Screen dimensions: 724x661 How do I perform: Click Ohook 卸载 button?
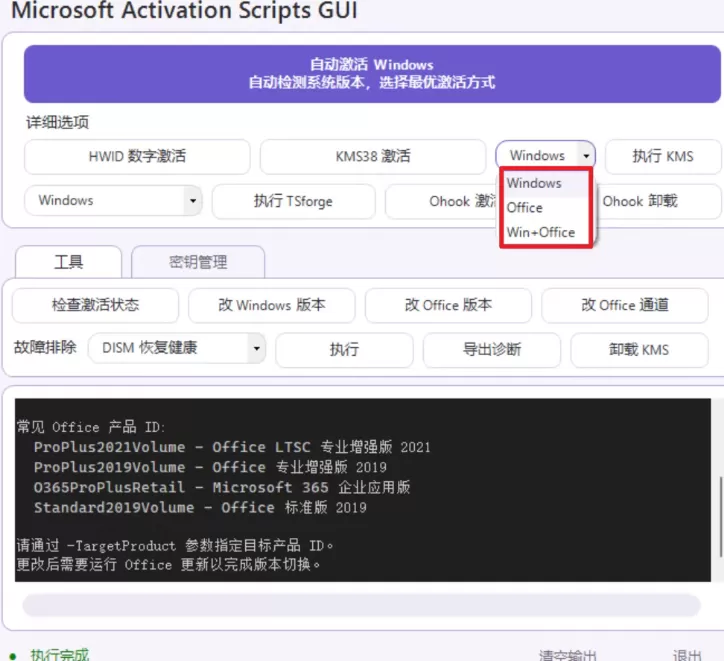[x=658, y=201]
